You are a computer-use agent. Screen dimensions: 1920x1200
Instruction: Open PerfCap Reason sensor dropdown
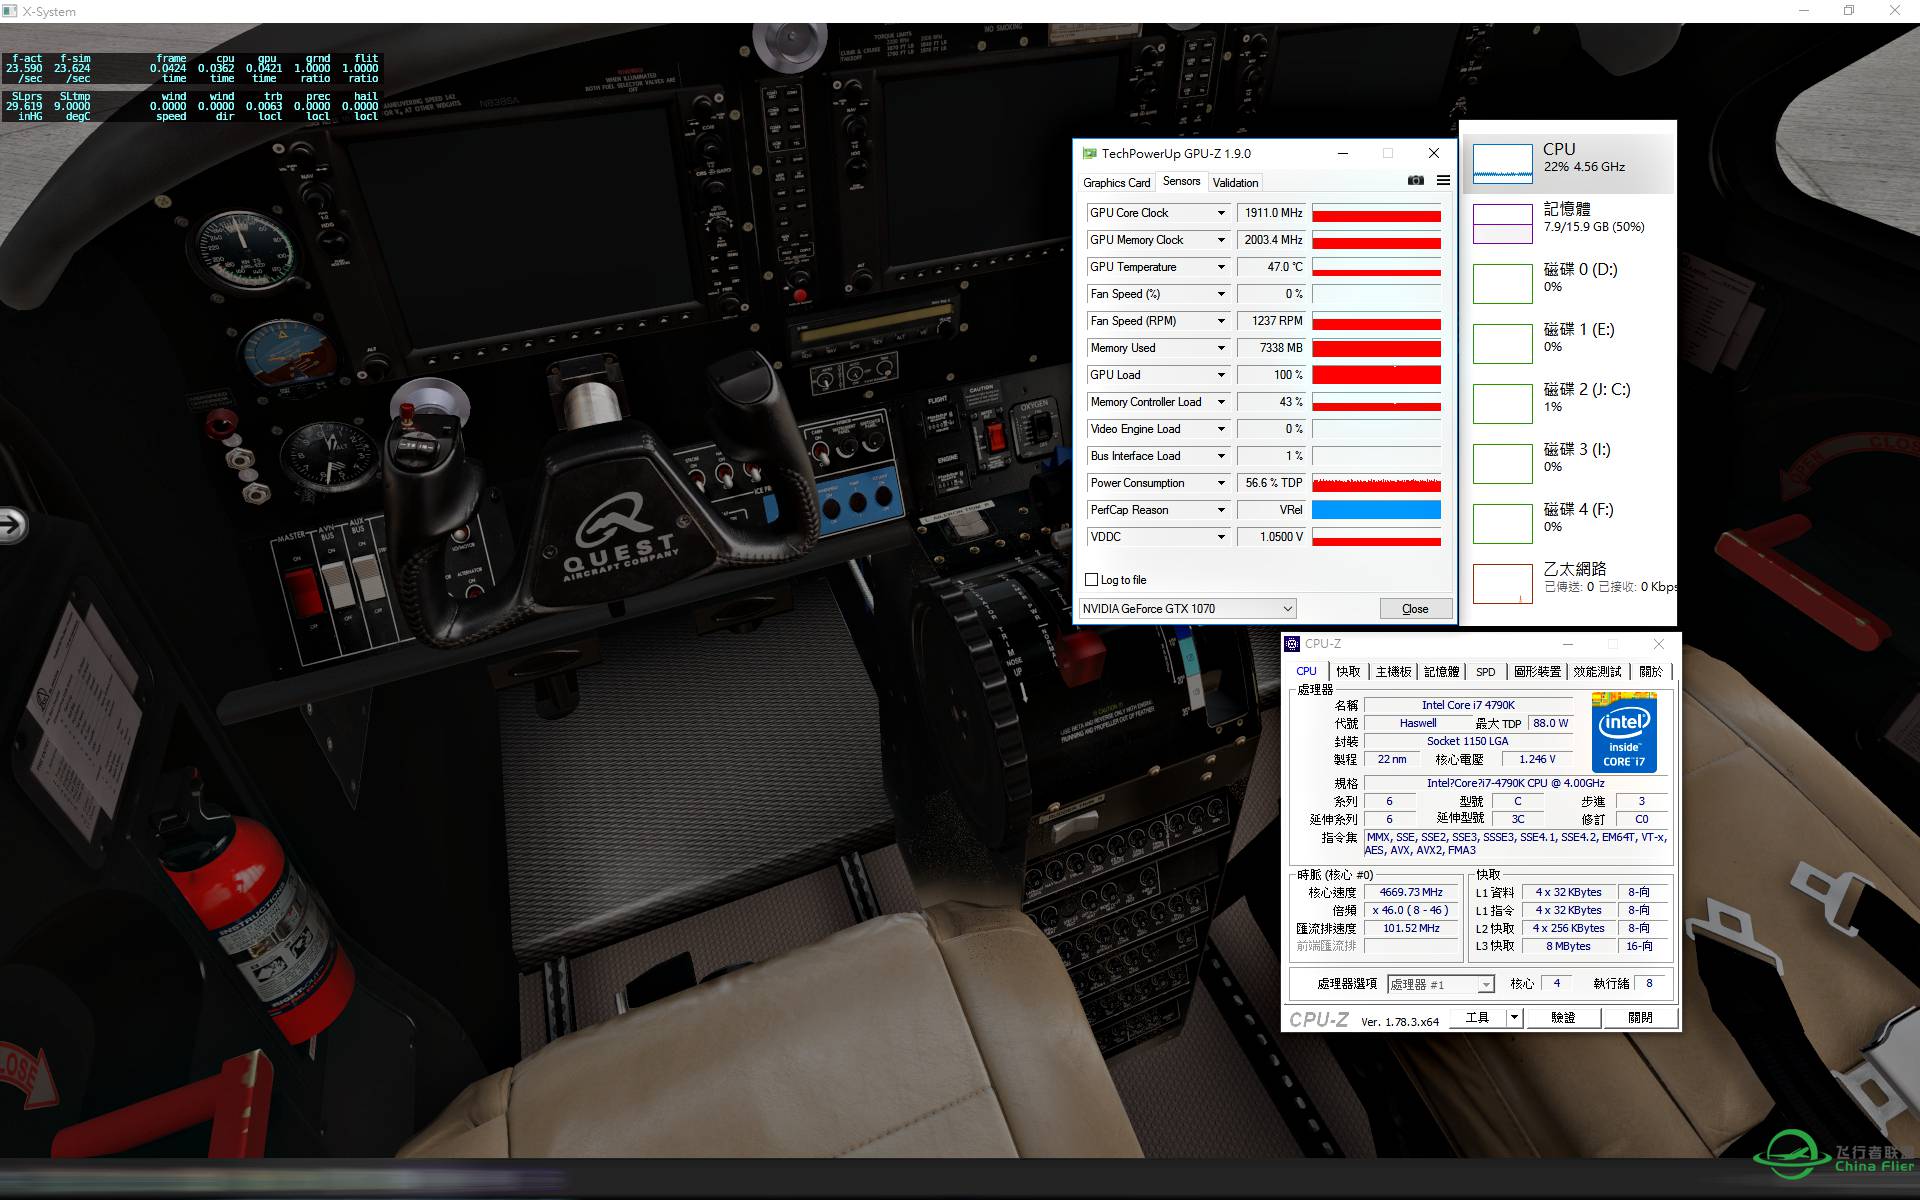coord(1220,510)
